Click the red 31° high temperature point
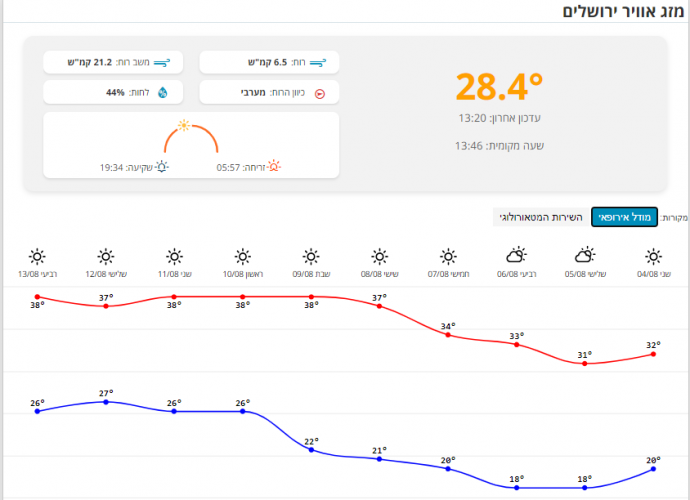 pyautogui.click(x=584, y=363)
